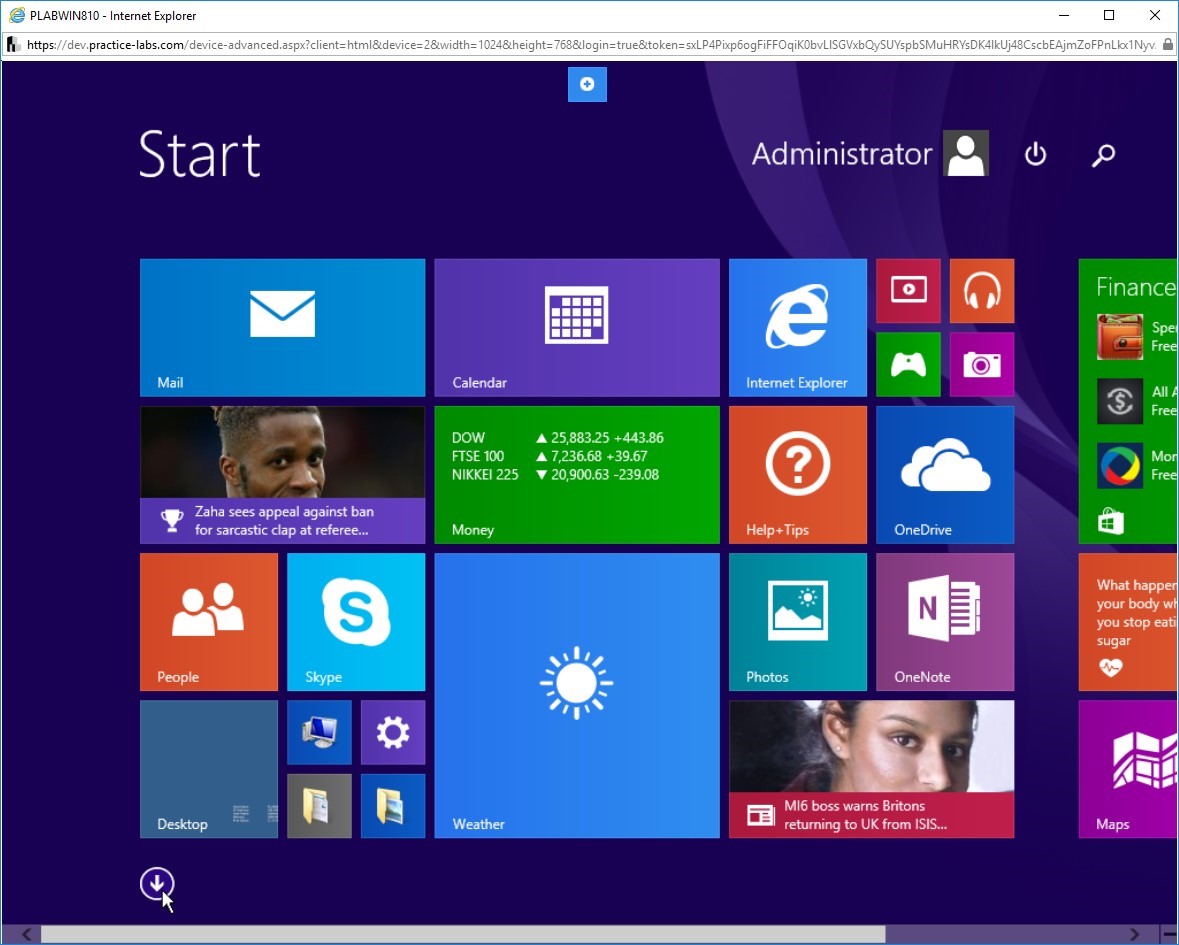The width and height of the screenshot is (1179, 945).
Task: Launch the OneNote tile
Action: (x=945, y=622)
